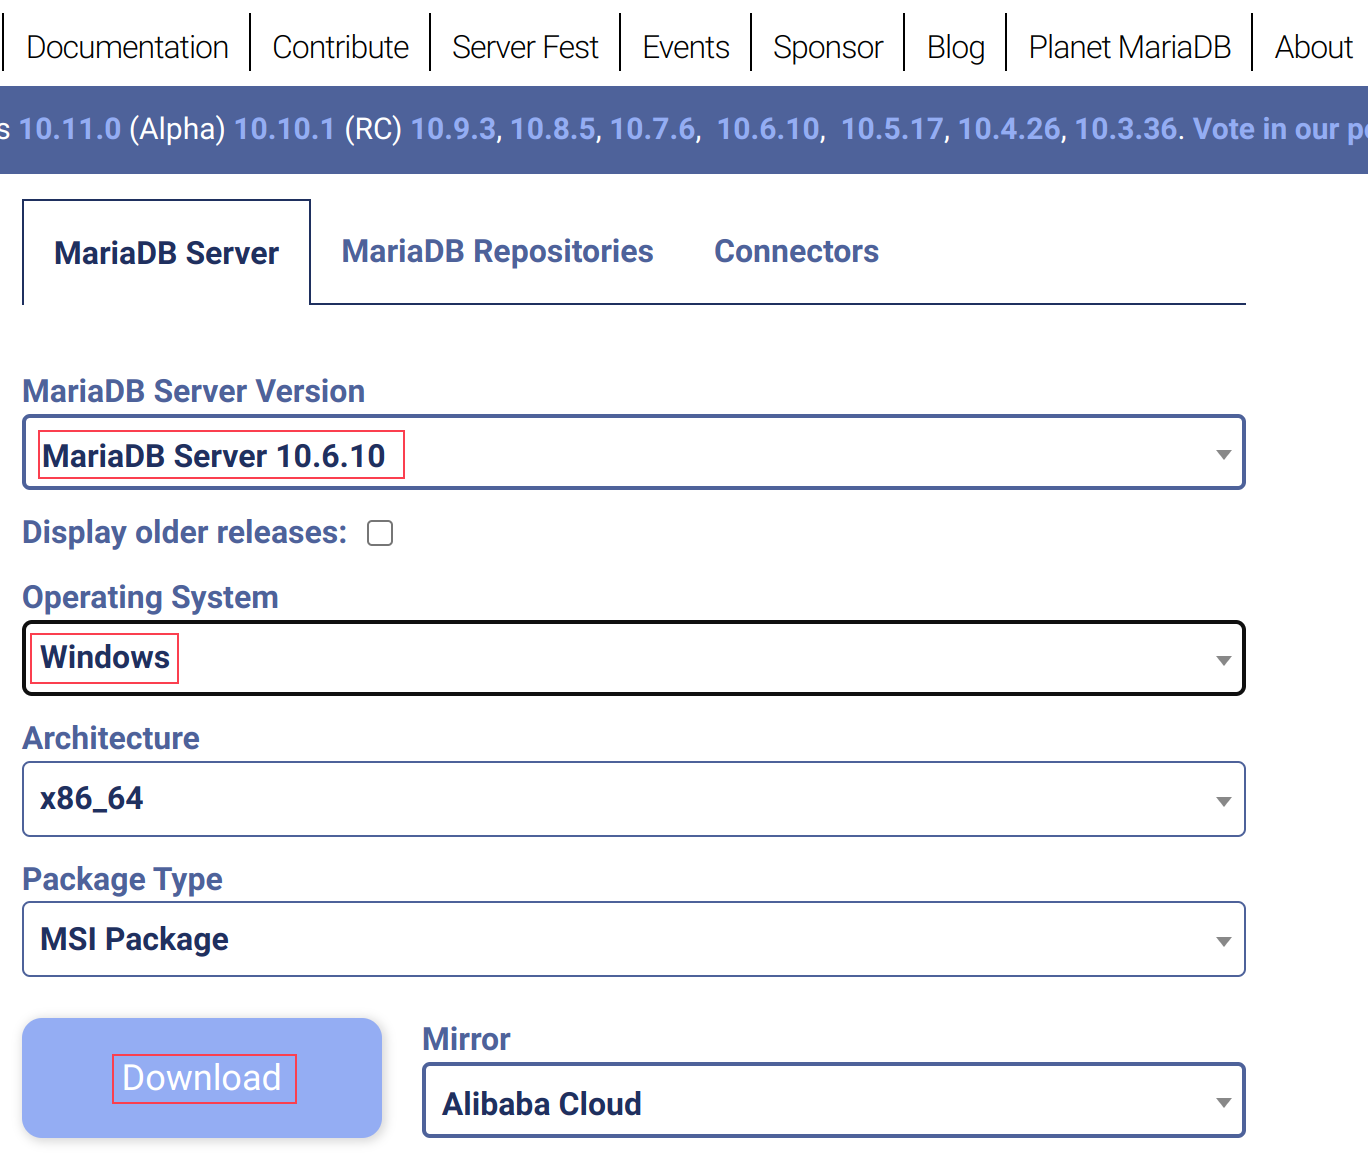Tick the Display older releases checkbox
1368x1172 pixels.
pyautogui.click(x=380, y=533)
